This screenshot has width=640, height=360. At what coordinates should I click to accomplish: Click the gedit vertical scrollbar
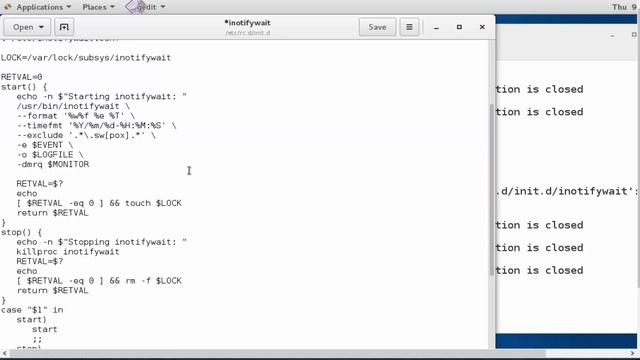tap(492, 190)
